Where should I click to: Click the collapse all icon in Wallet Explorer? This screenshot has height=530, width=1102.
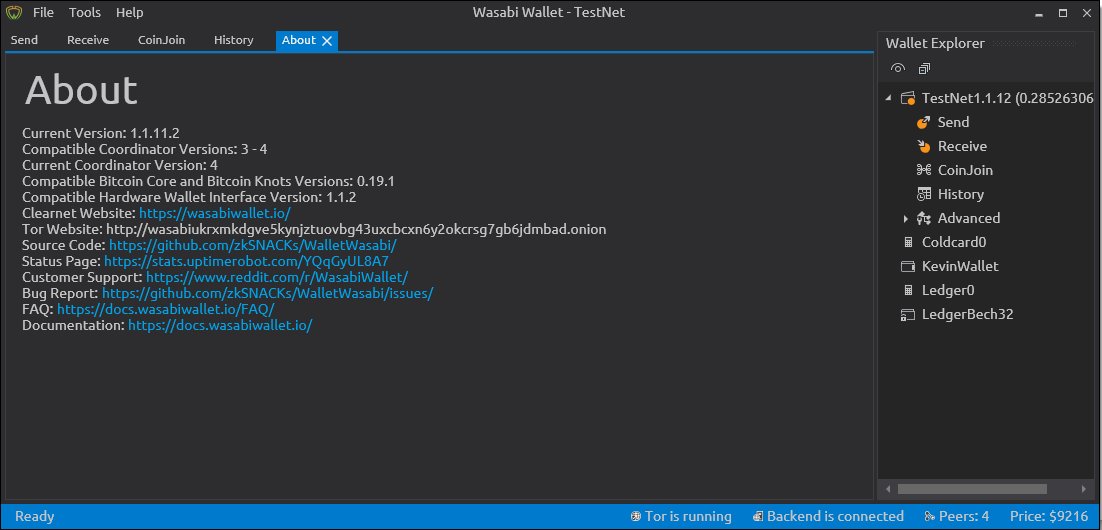924,68
